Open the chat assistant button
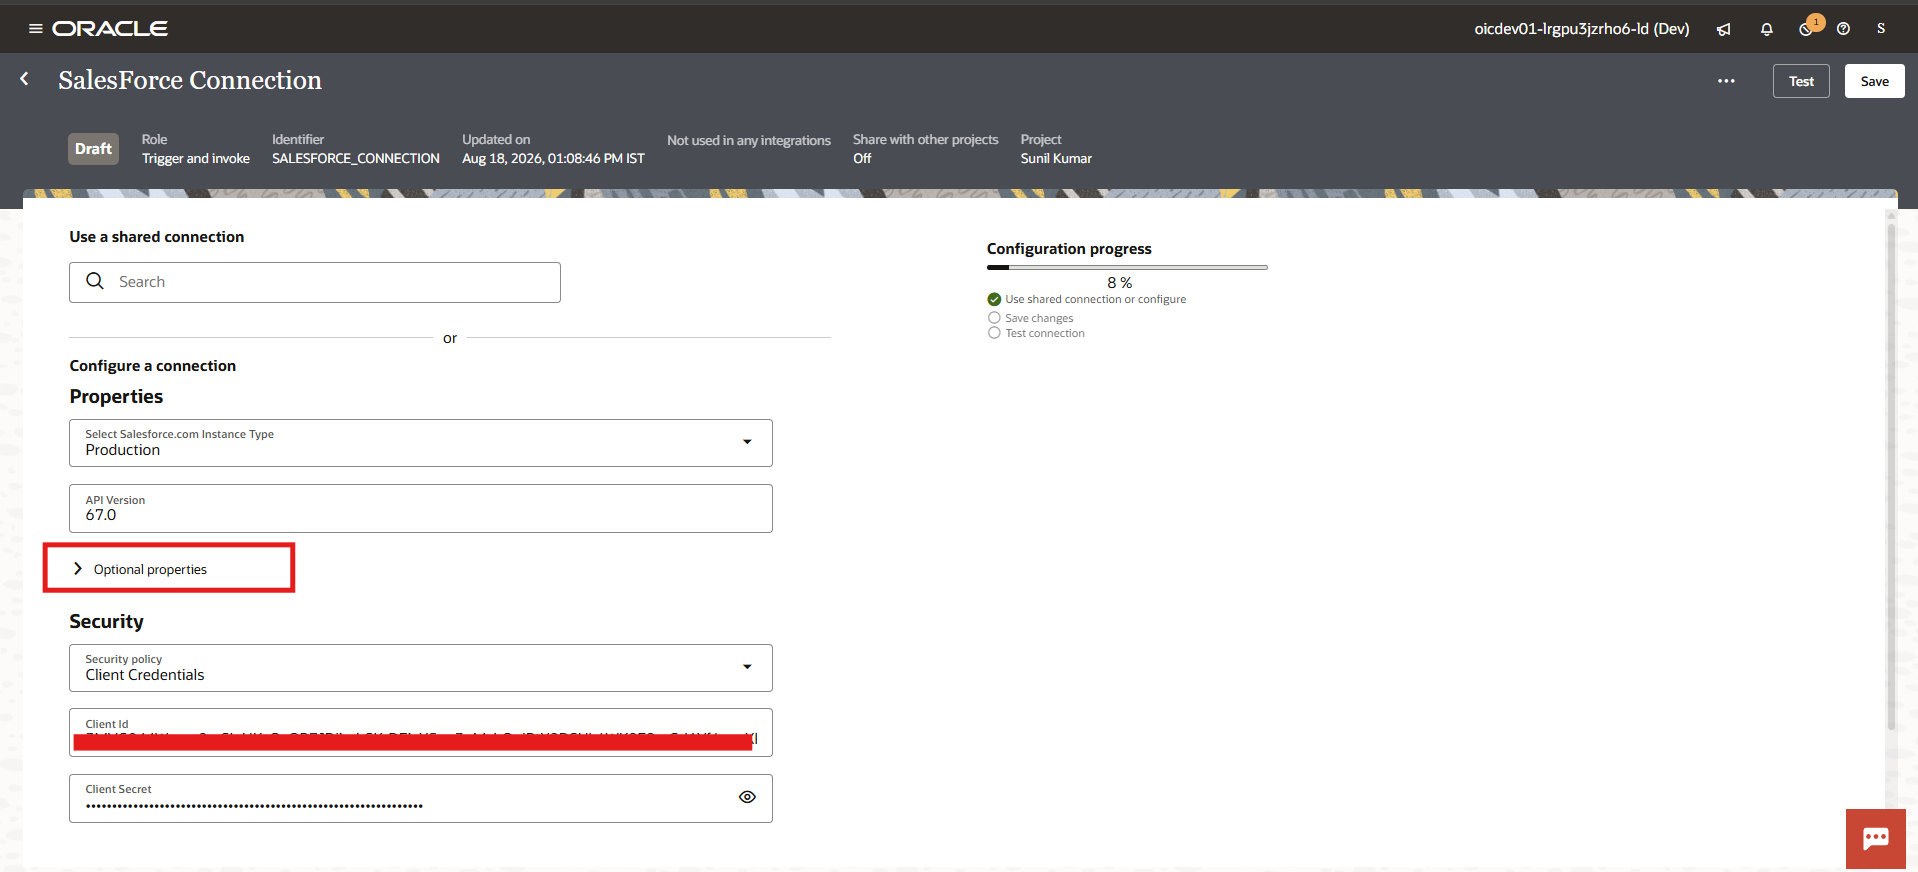Screen dimensions: 1918x872 pos(1876,838)
